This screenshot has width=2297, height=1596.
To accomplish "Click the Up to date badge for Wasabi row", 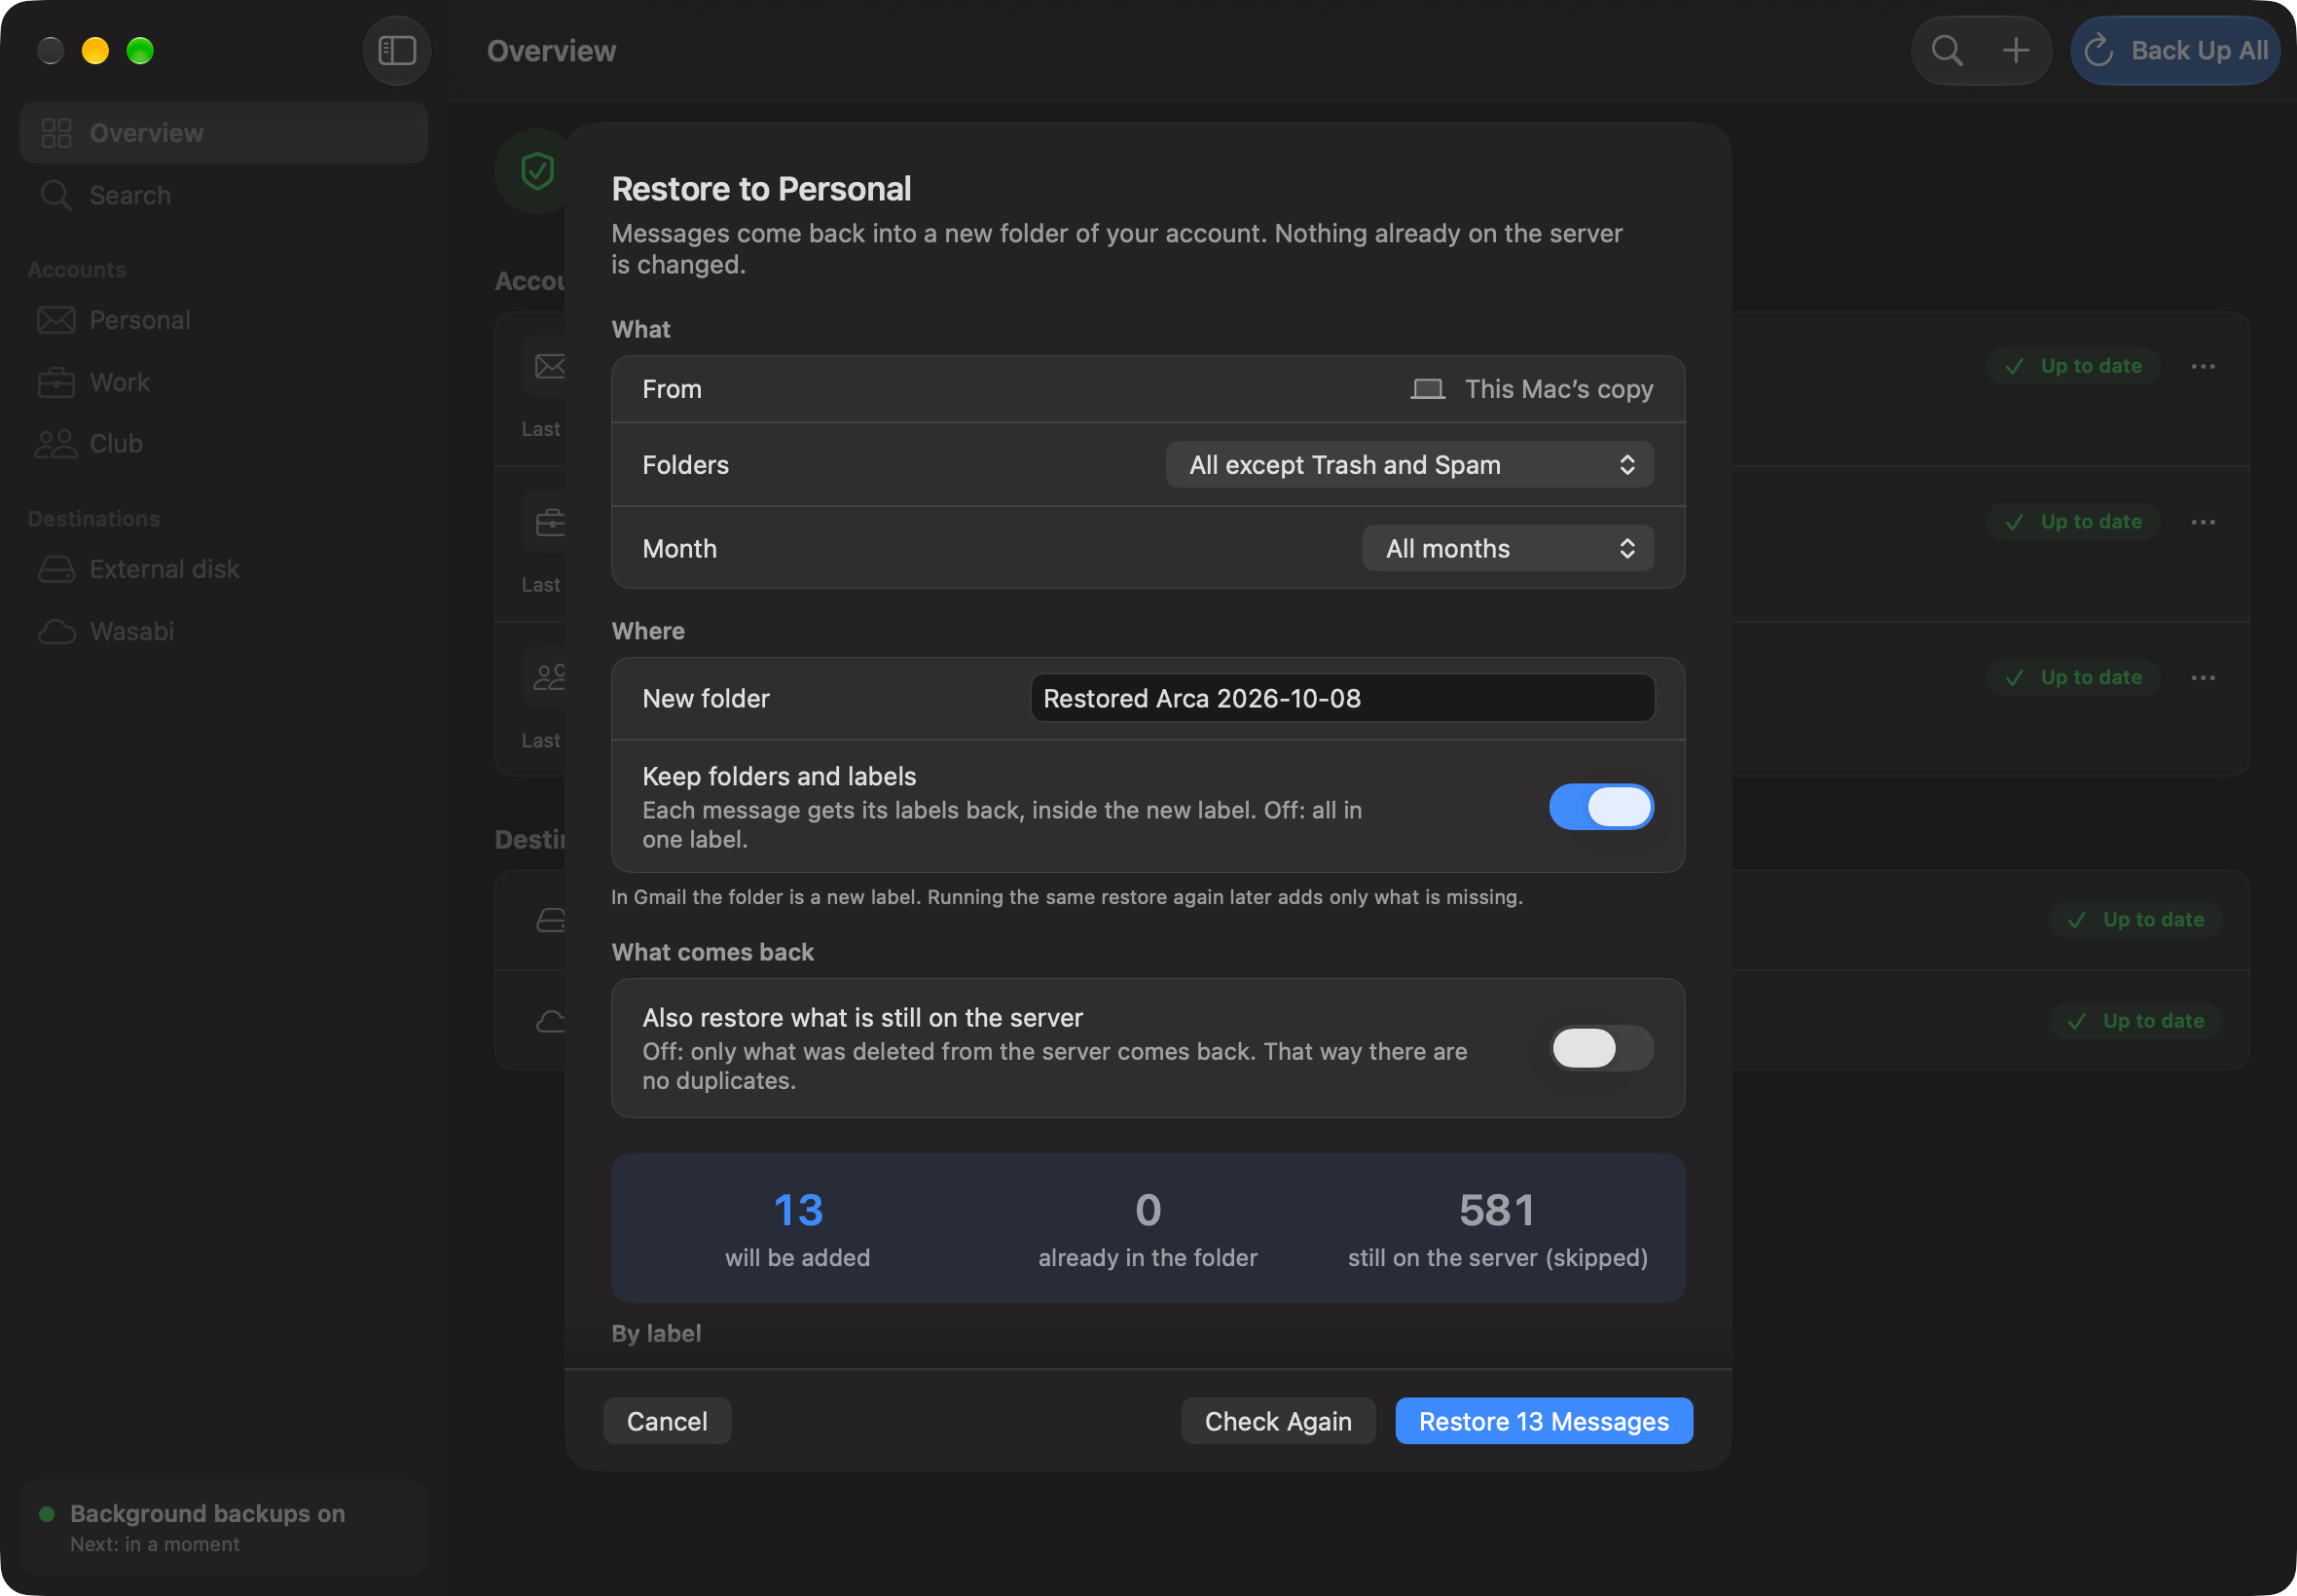I will coord(2135,1021).
